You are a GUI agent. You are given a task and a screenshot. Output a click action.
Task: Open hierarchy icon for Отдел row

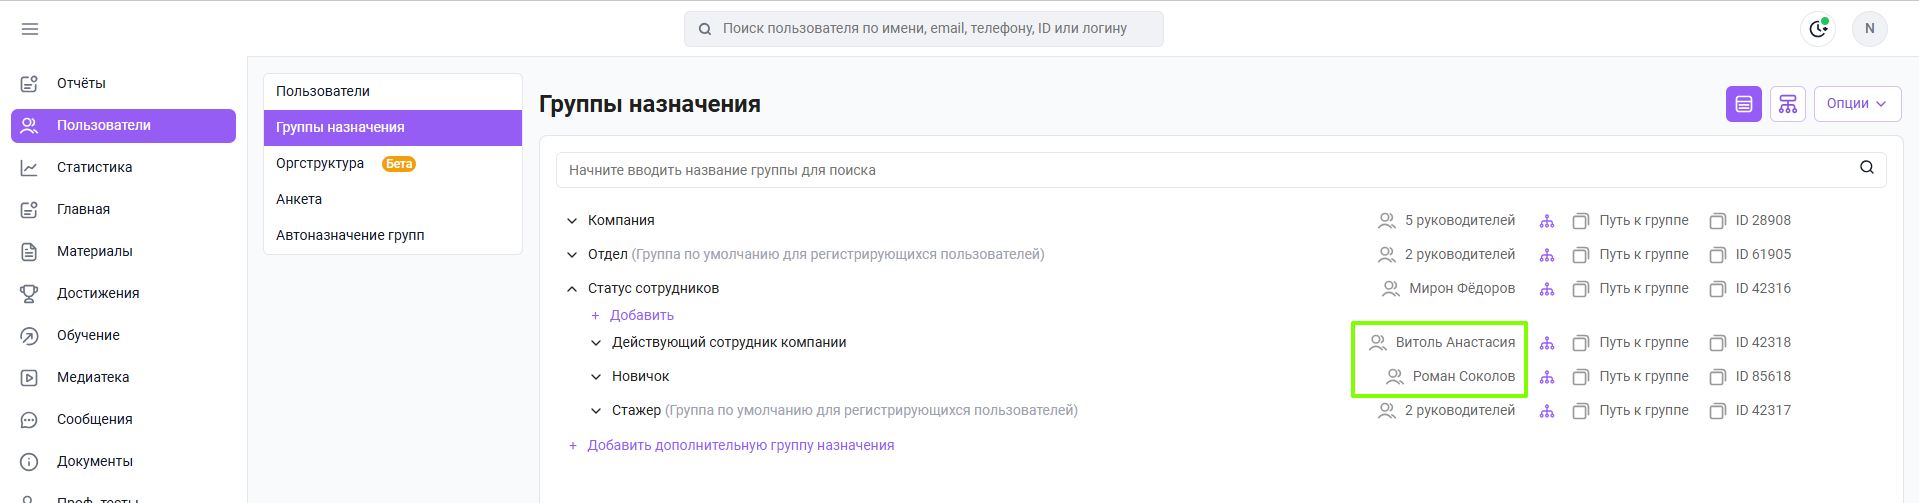1547,255
